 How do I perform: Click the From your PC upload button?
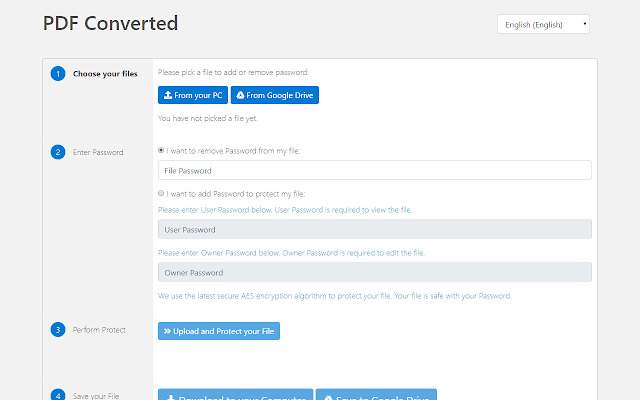pos(193,95)
